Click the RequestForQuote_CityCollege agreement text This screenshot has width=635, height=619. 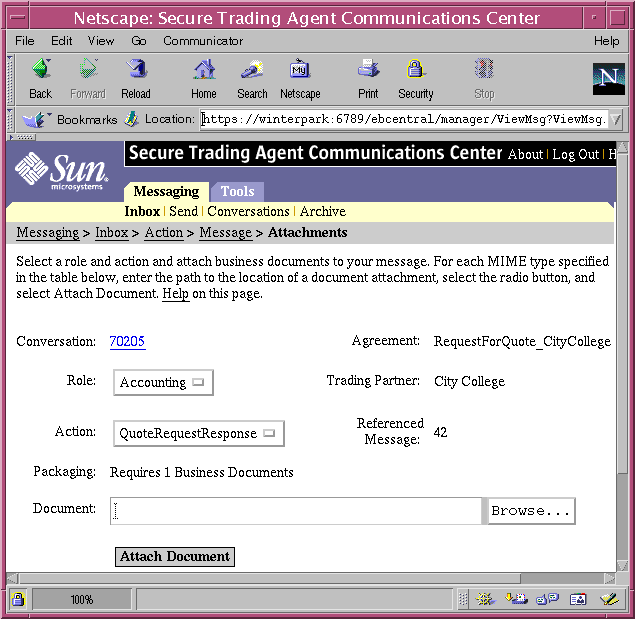[x=522, y=342]
